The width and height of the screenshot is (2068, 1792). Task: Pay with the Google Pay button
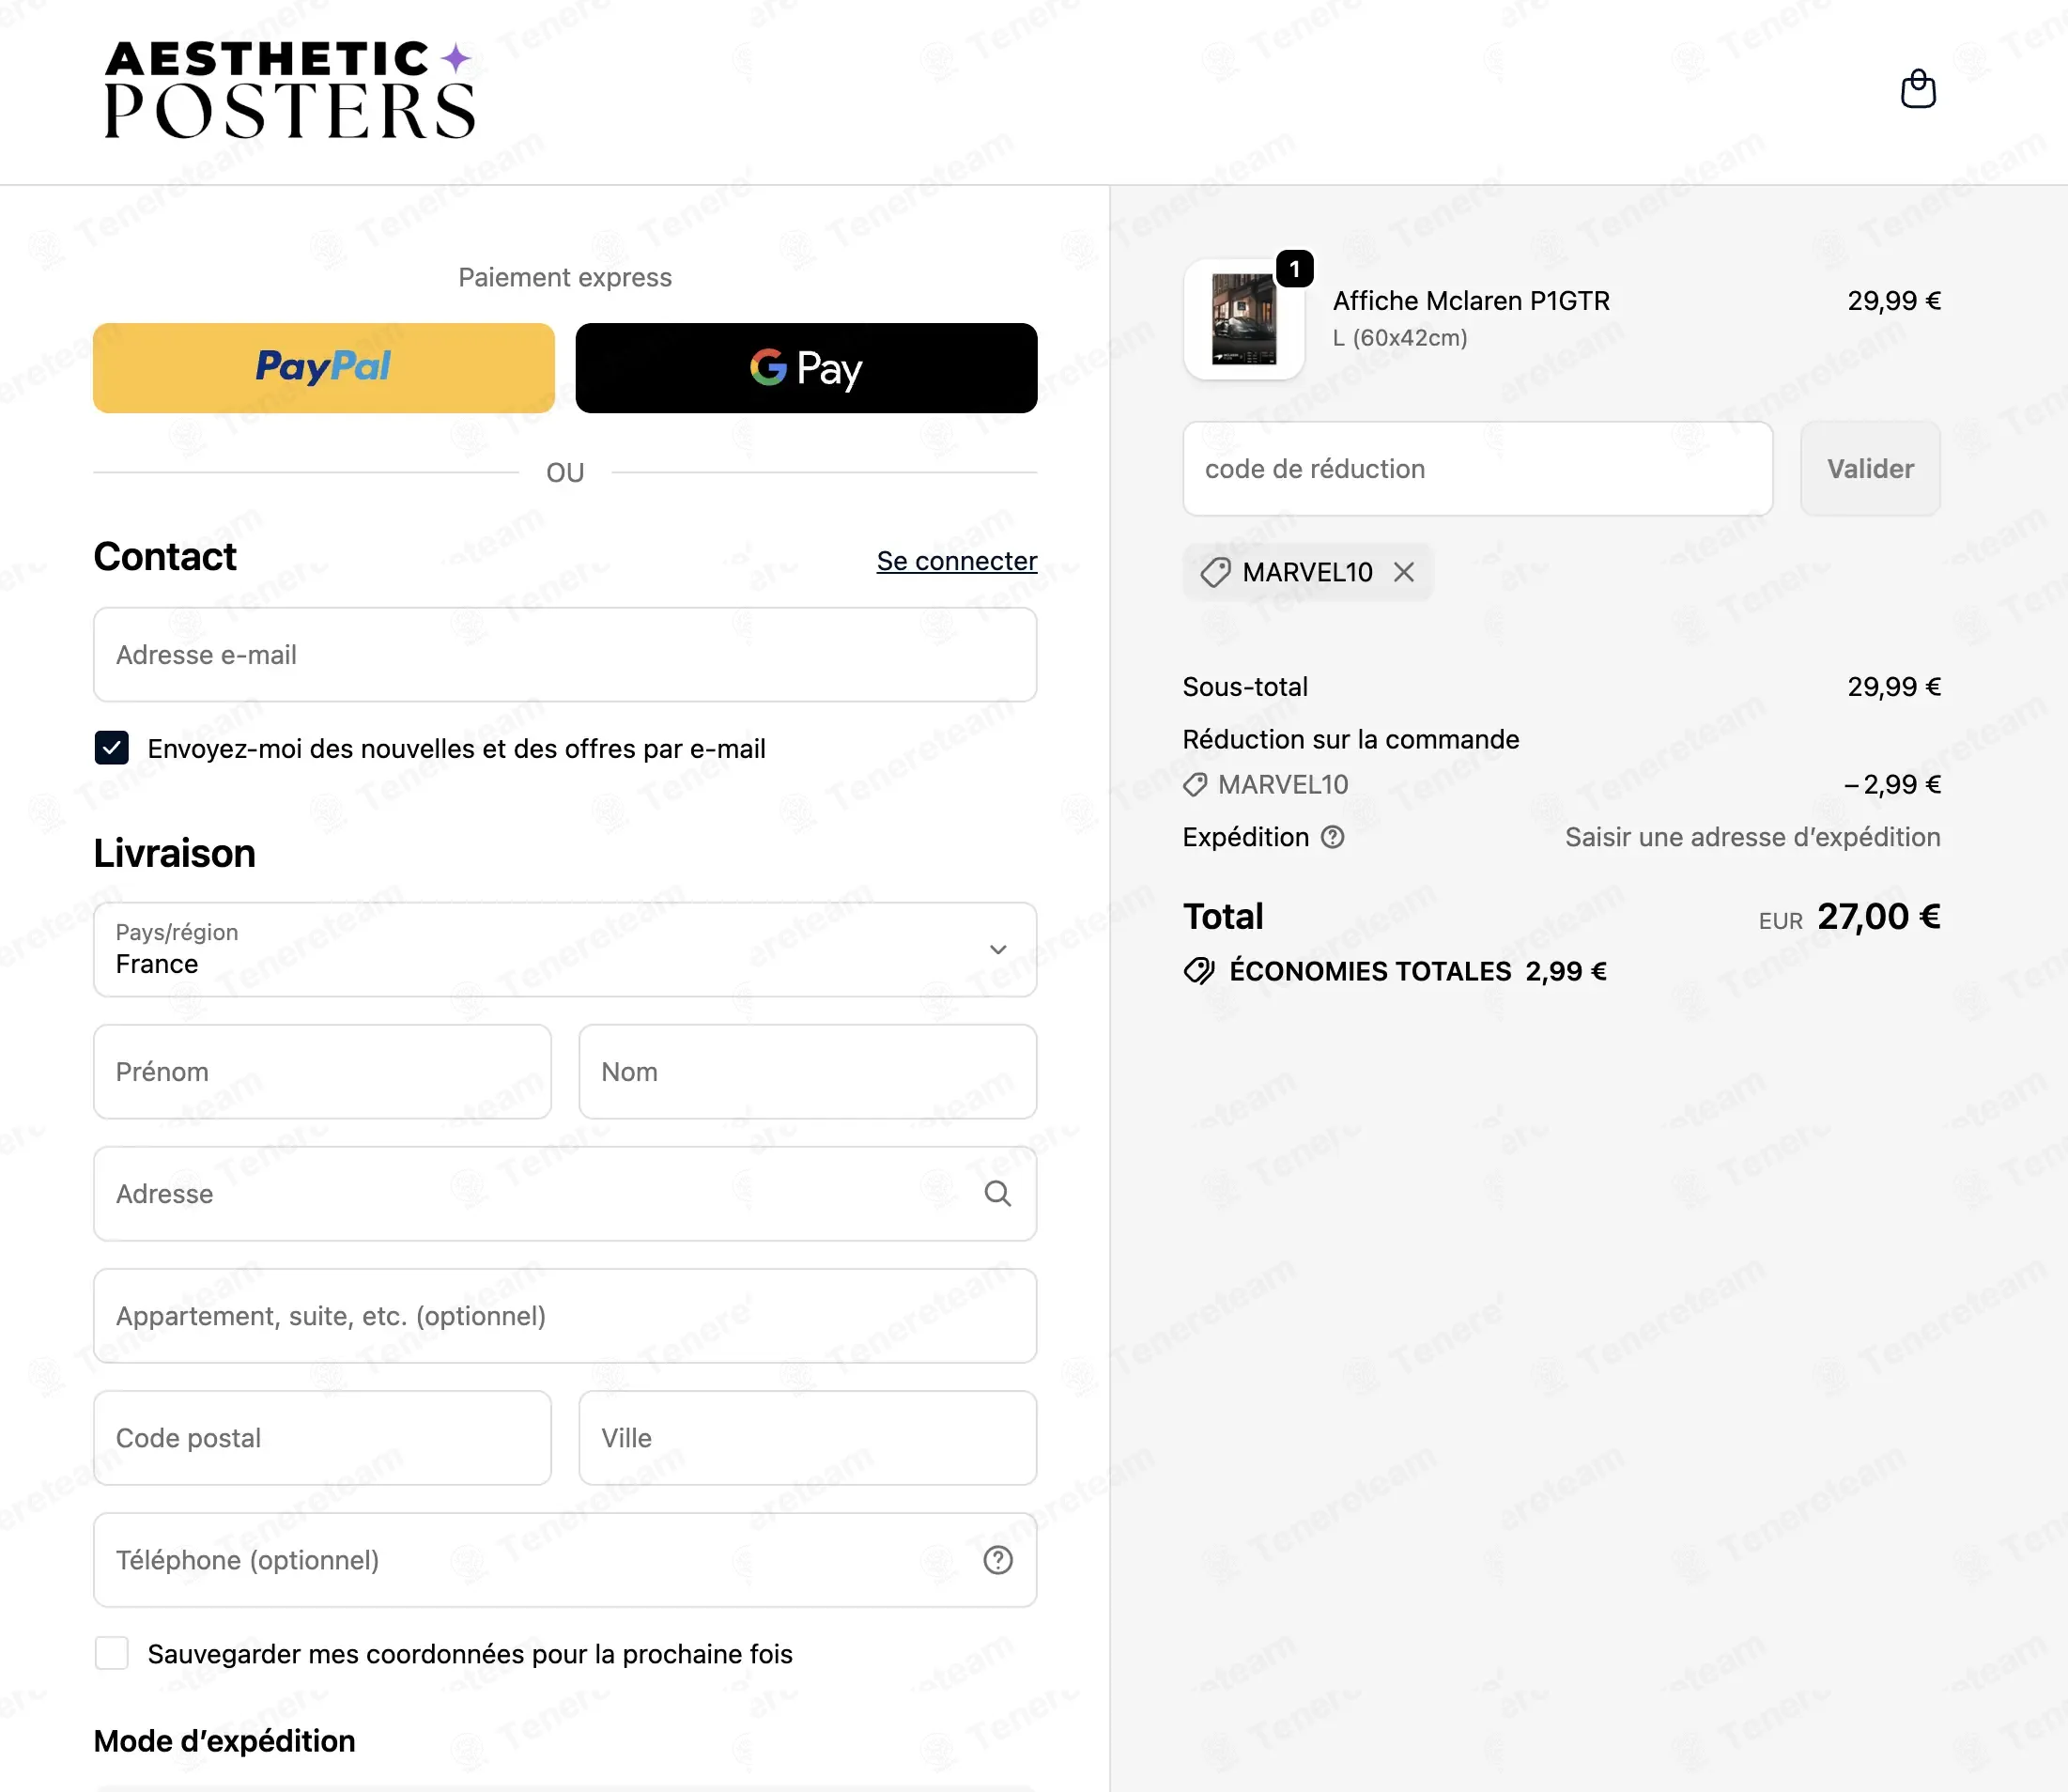806,367
